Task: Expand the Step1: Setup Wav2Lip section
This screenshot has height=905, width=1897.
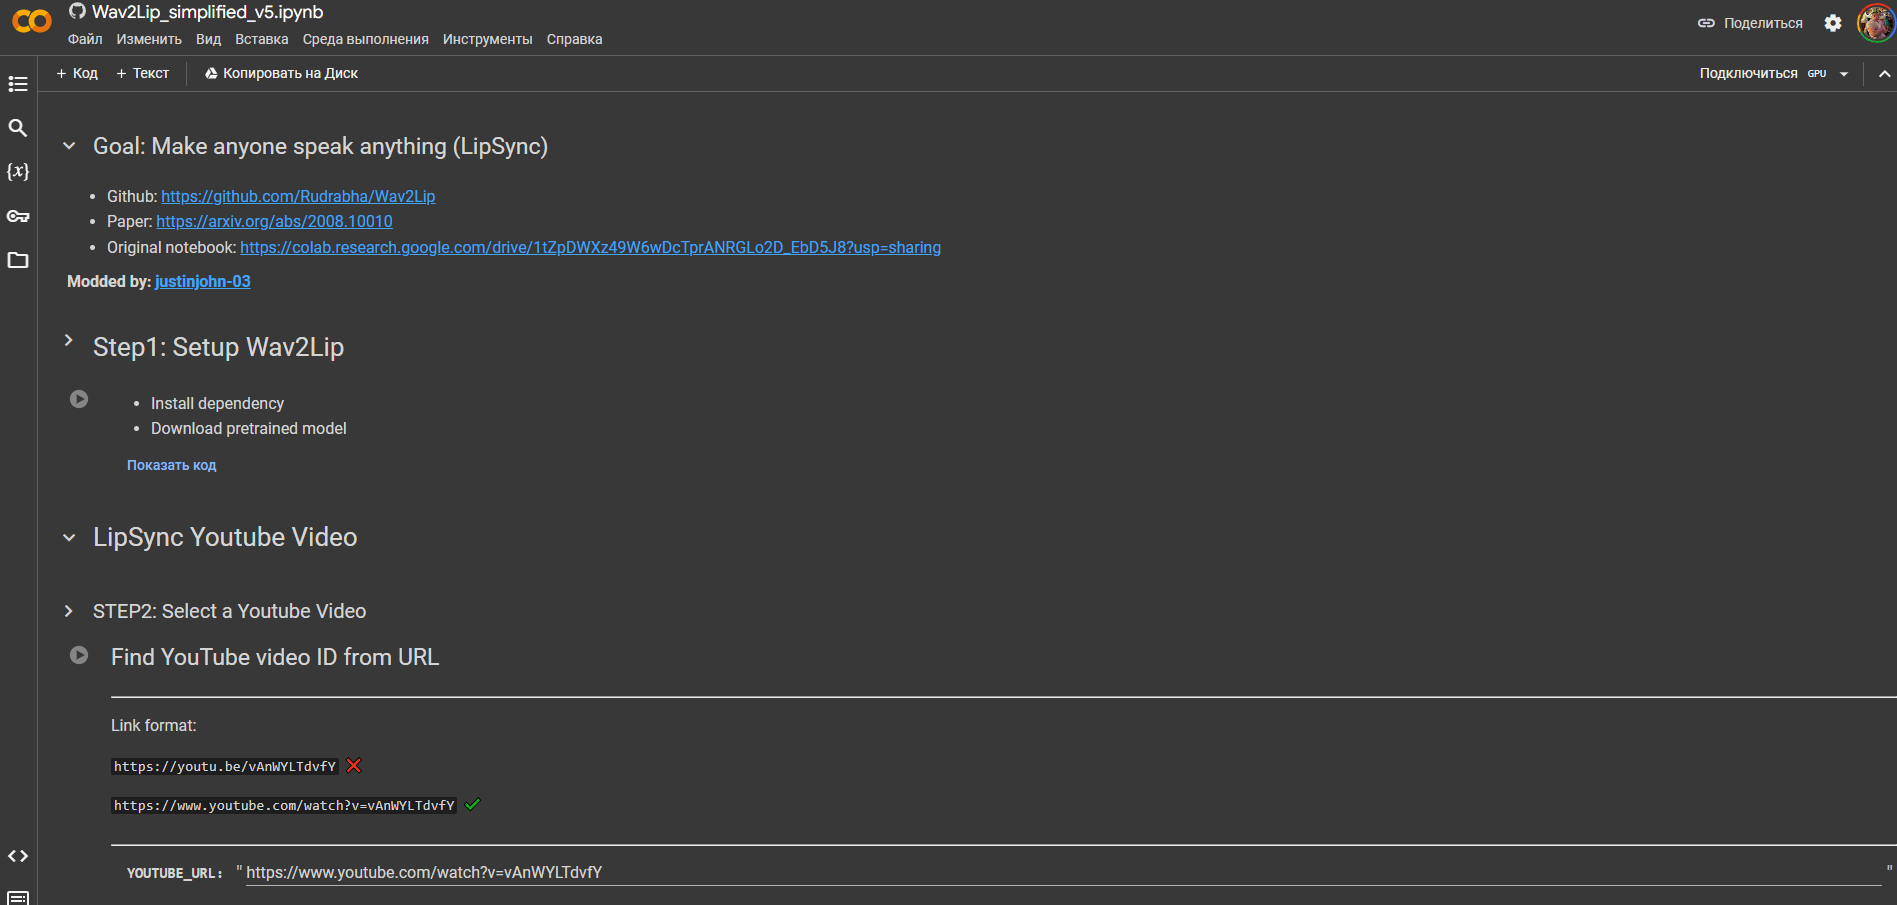Action: click(x=69, y=340)
